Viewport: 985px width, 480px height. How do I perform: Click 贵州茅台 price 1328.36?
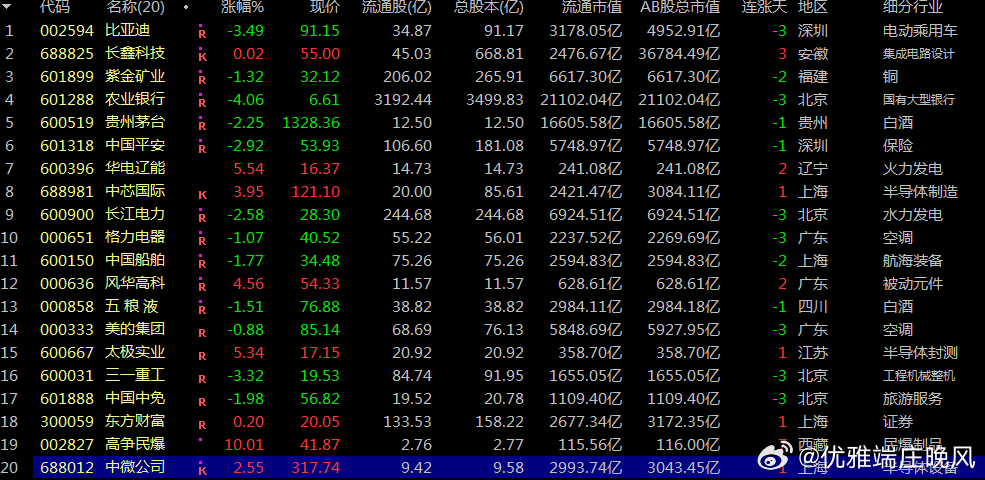click(x=311, y=122)
